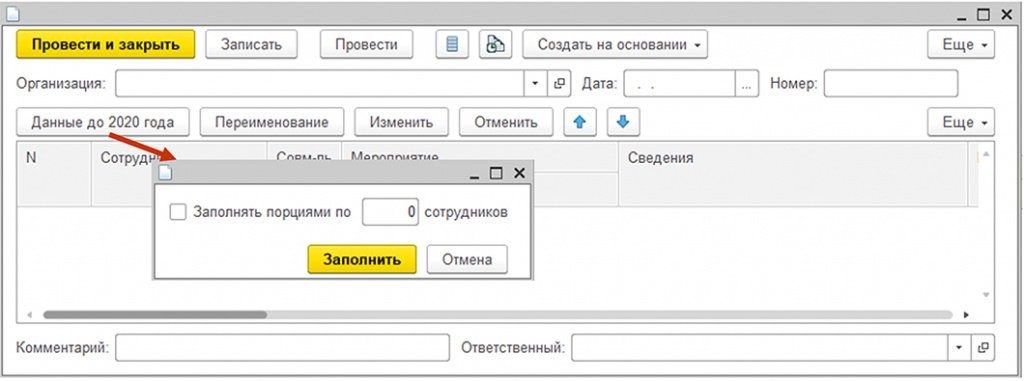The width and height of the screenshot is (1024, 381).
Task: Open the document movements report icon
Action: tap(452, 44)
